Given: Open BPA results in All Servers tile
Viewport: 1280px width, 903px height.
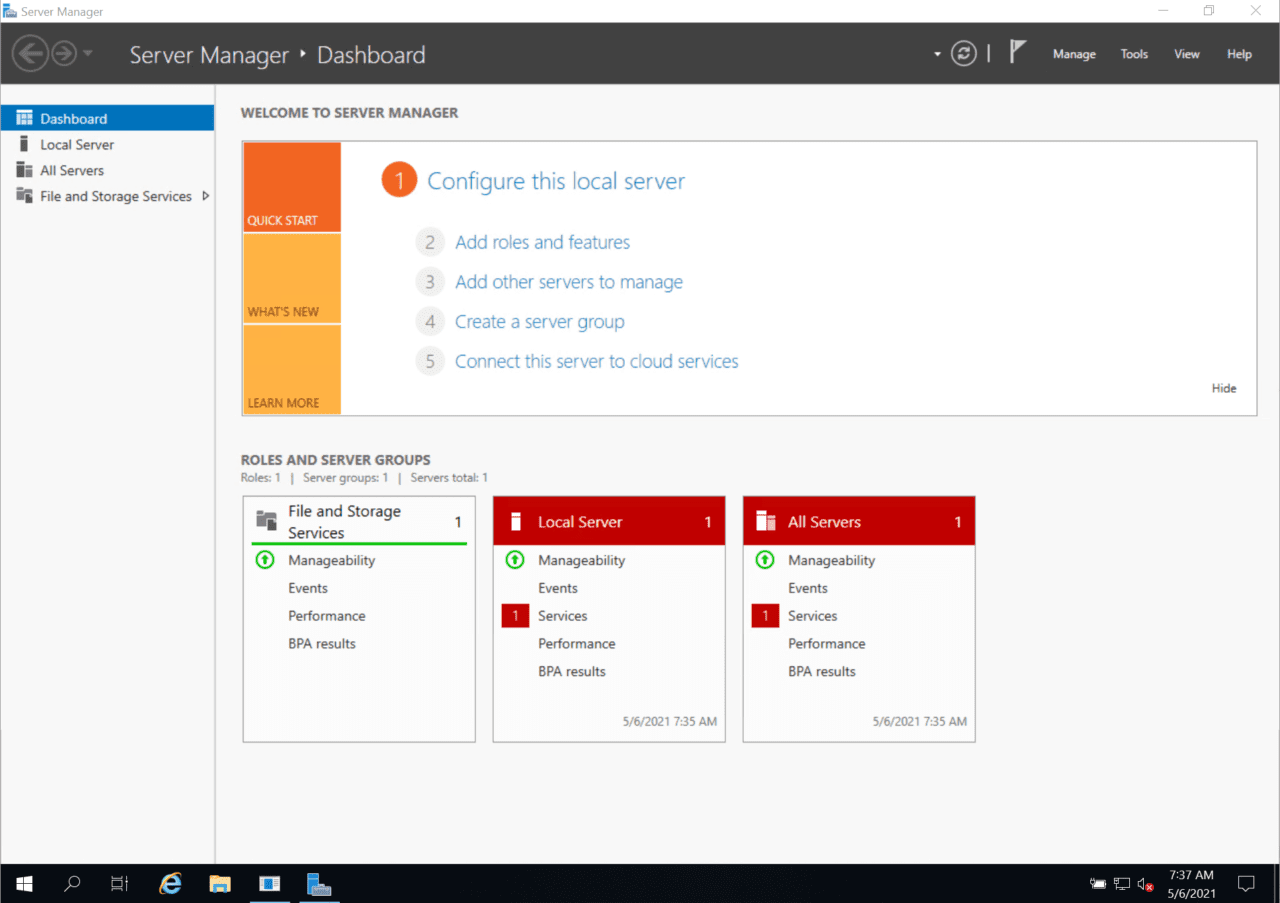Looking at the screenshot, I should 822,672.
